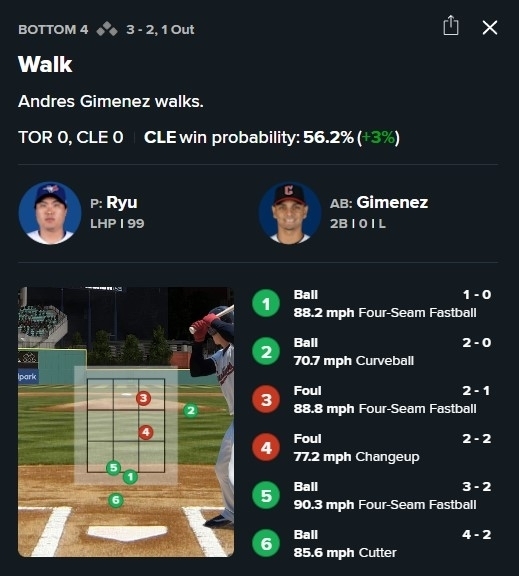Select pitch 1 green circle in list

click(266, 303)
